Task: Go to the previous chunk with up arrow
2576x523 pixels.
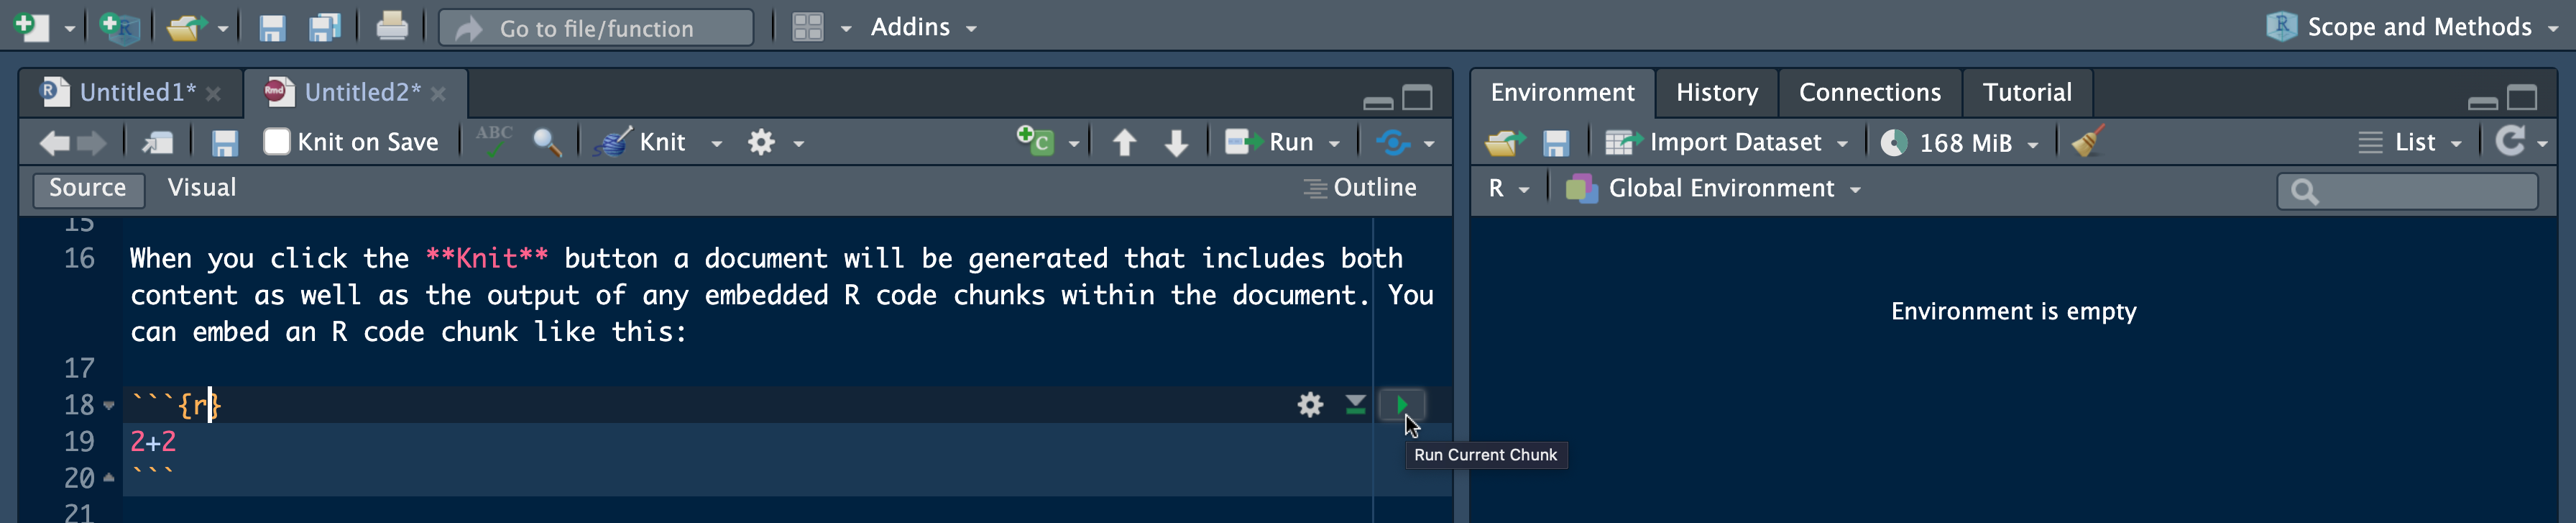Action: click(x=1124, y=143)
